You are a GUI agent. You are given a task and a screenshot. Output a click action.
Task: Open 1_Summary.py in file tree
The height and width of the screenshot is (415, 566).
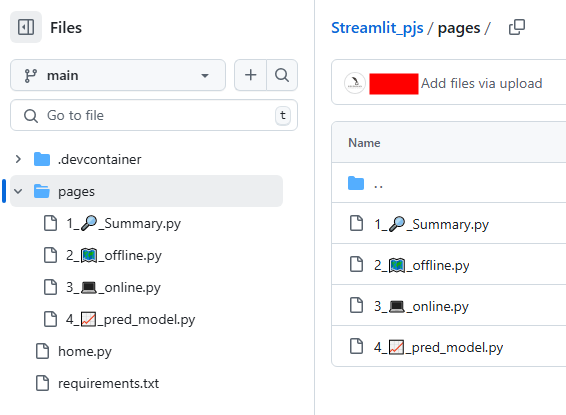point(123,223)
